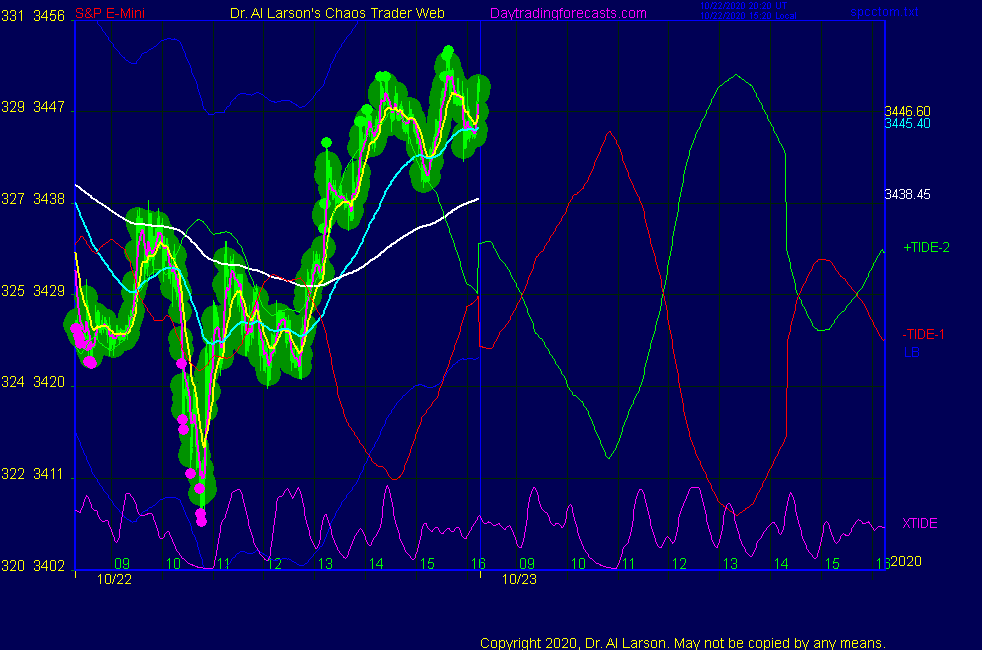Select the 'Dr. Al Larson's Chaos Trader Web' heading
The image size is (982, 650).
pos(337,13)
